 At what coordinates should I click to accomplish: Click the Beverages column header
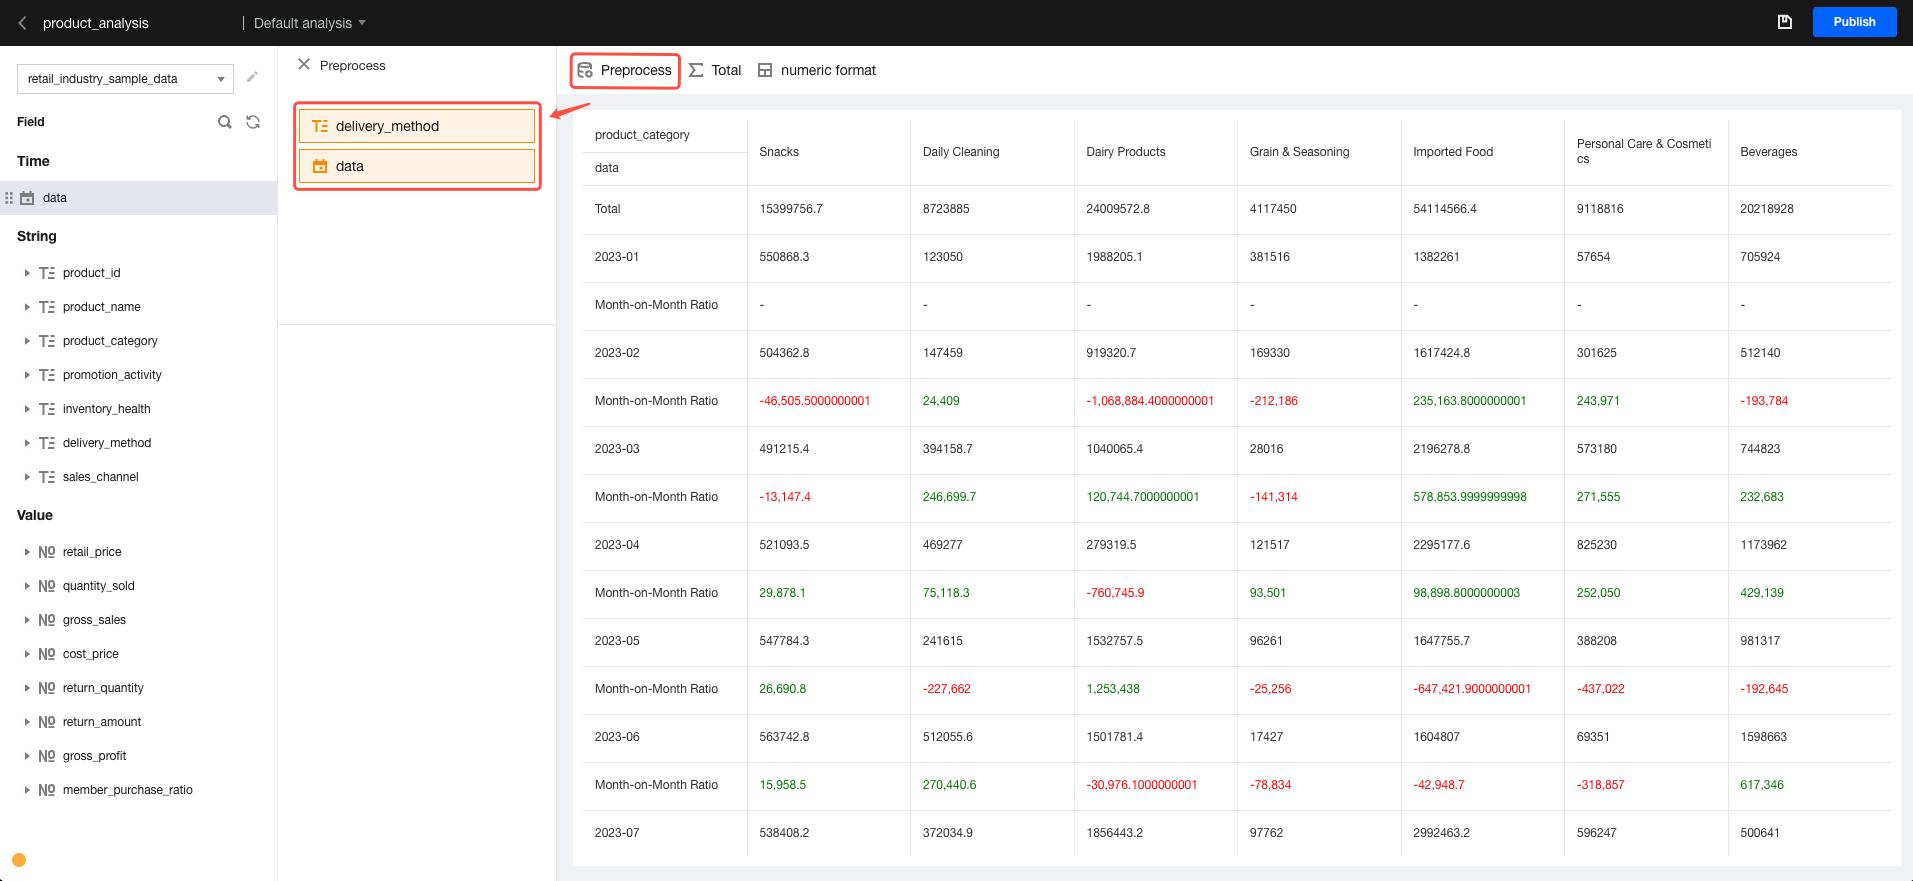[x=1769, y=152]
